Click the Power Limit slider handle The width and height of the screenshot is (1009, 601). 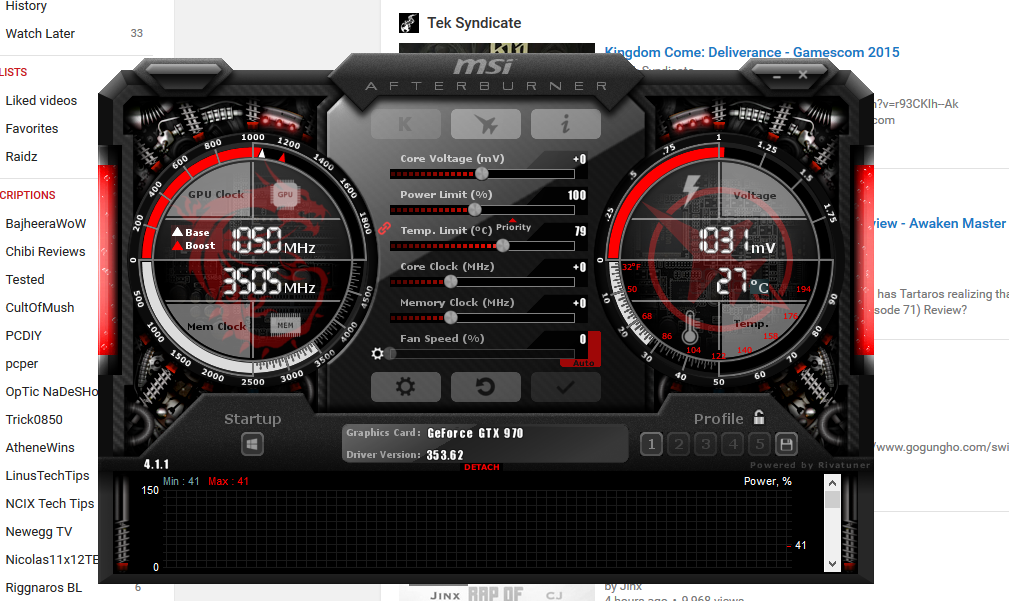475,210
